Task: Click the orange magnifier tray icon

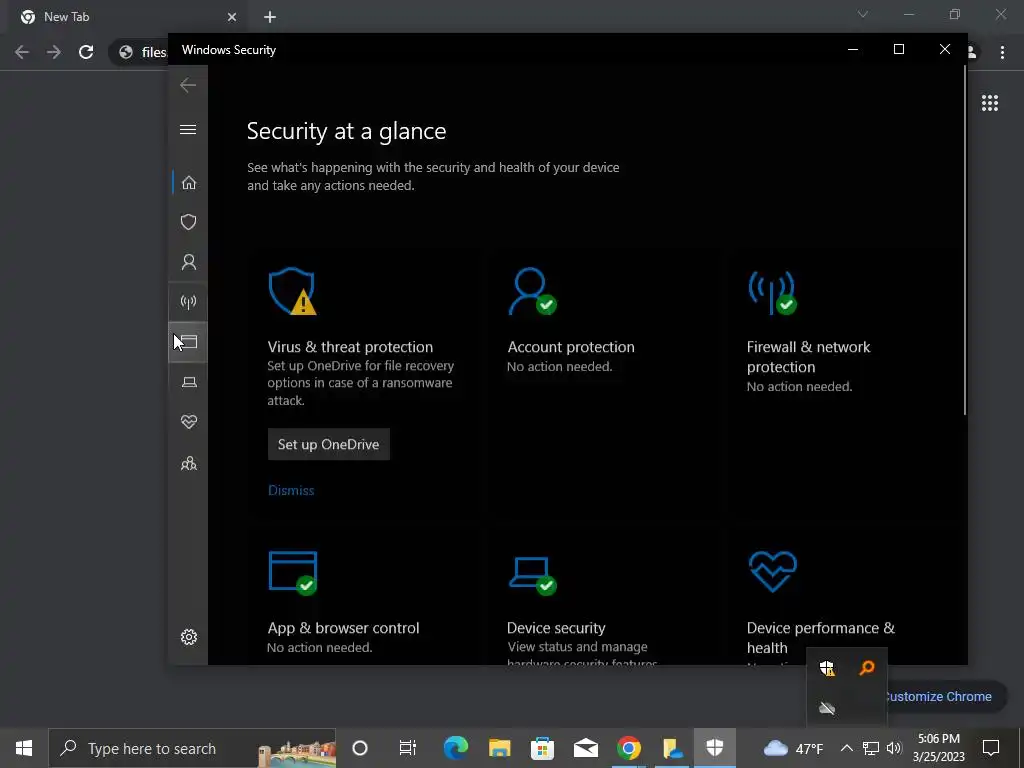Action: point(867,668)
